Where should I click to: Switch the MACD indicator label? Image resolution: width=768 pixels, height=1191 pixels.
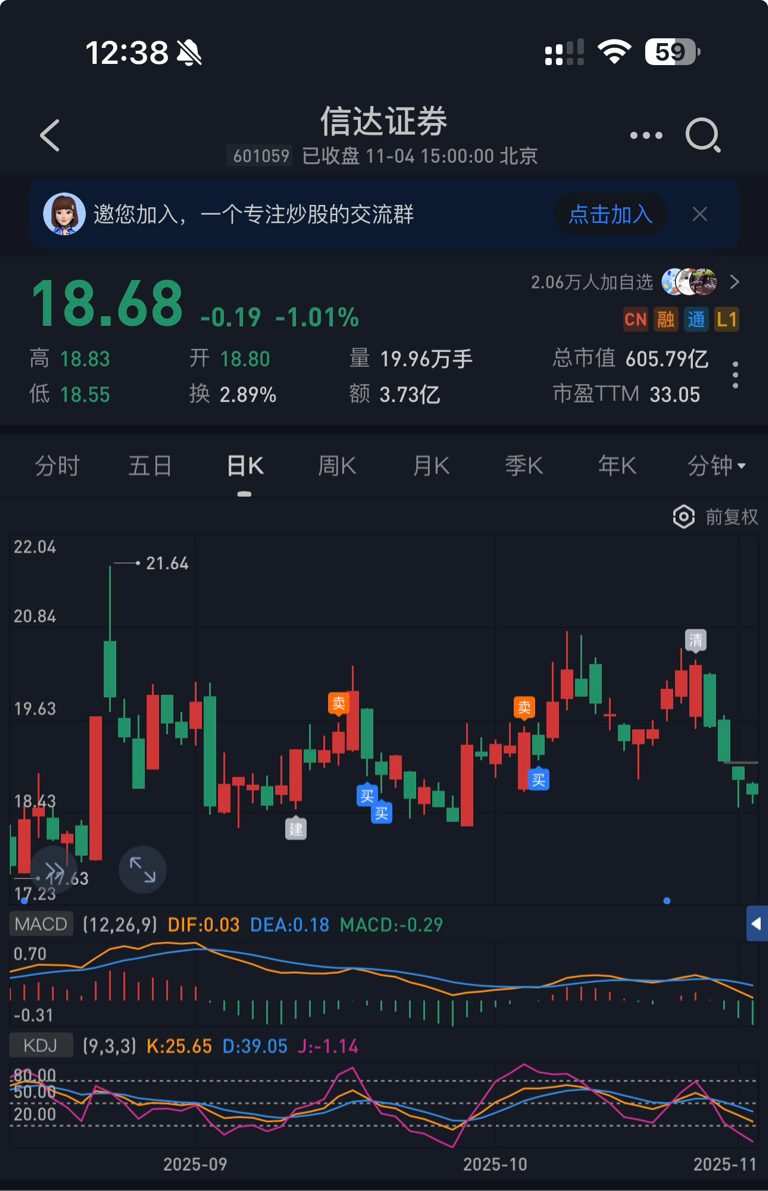pos(41,924)
